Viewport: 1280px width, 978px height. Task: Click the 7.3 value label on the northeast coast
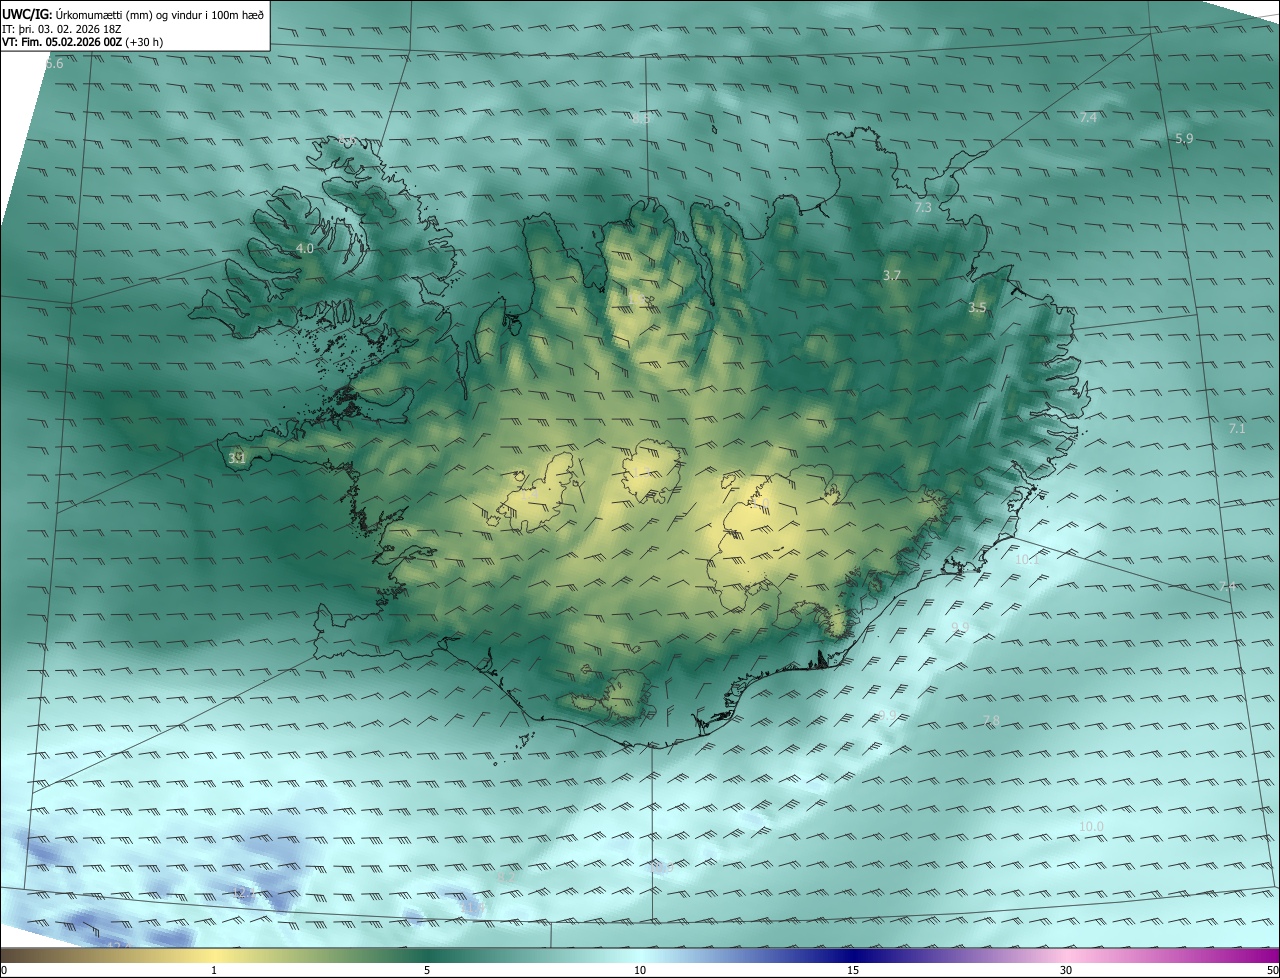pyautogui.click(x=923, y=208)
